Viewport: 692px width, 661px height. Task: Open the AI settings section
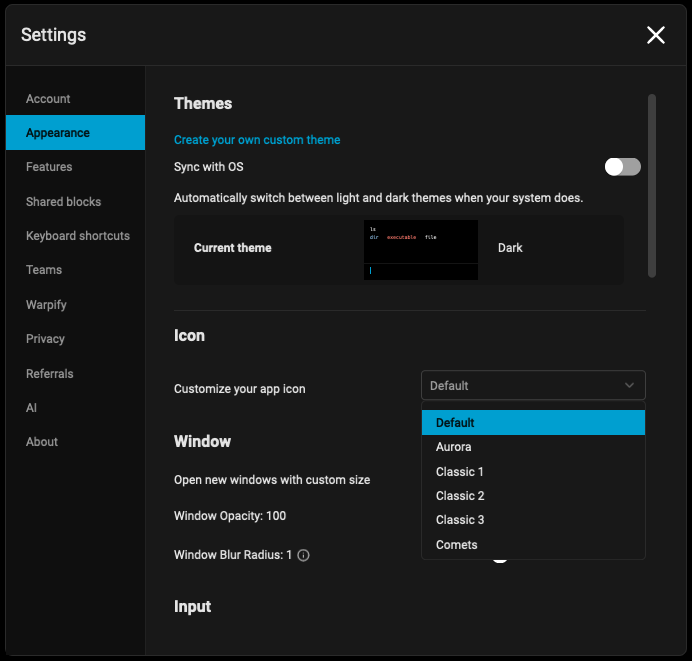[32, 408]
